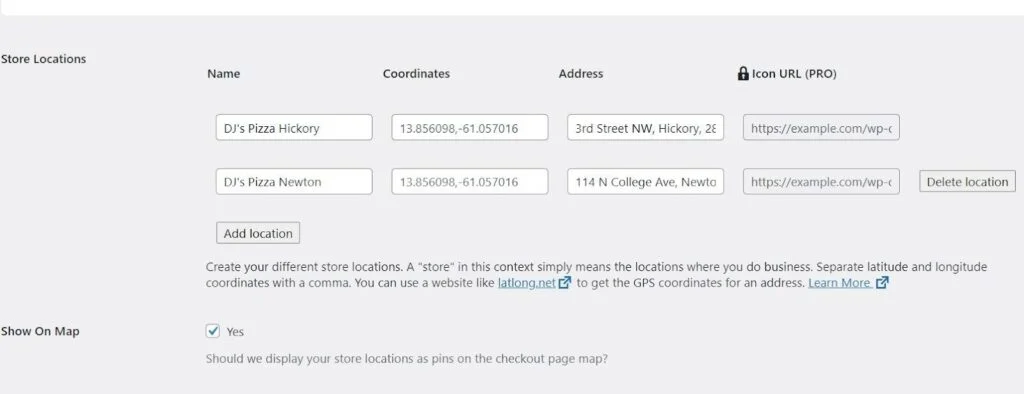The width and height of the screenshot is (1024, 394).
Task: Click the Add location button
Action: (x=258, y=233)
